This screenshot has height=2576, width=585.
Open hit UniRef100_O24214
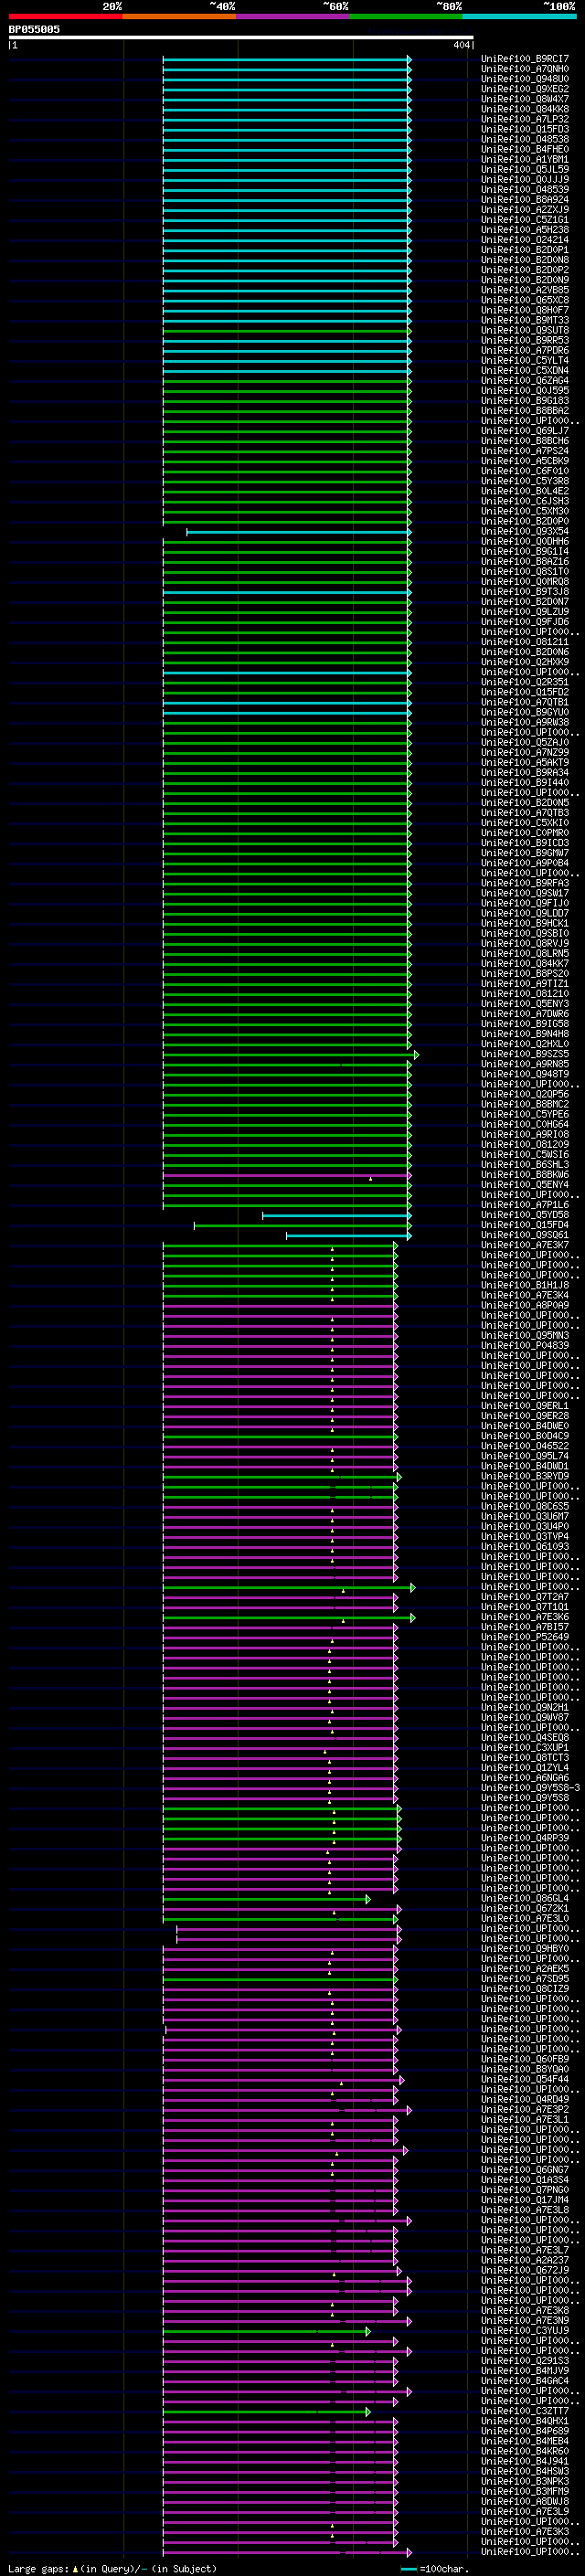[525, 240]
